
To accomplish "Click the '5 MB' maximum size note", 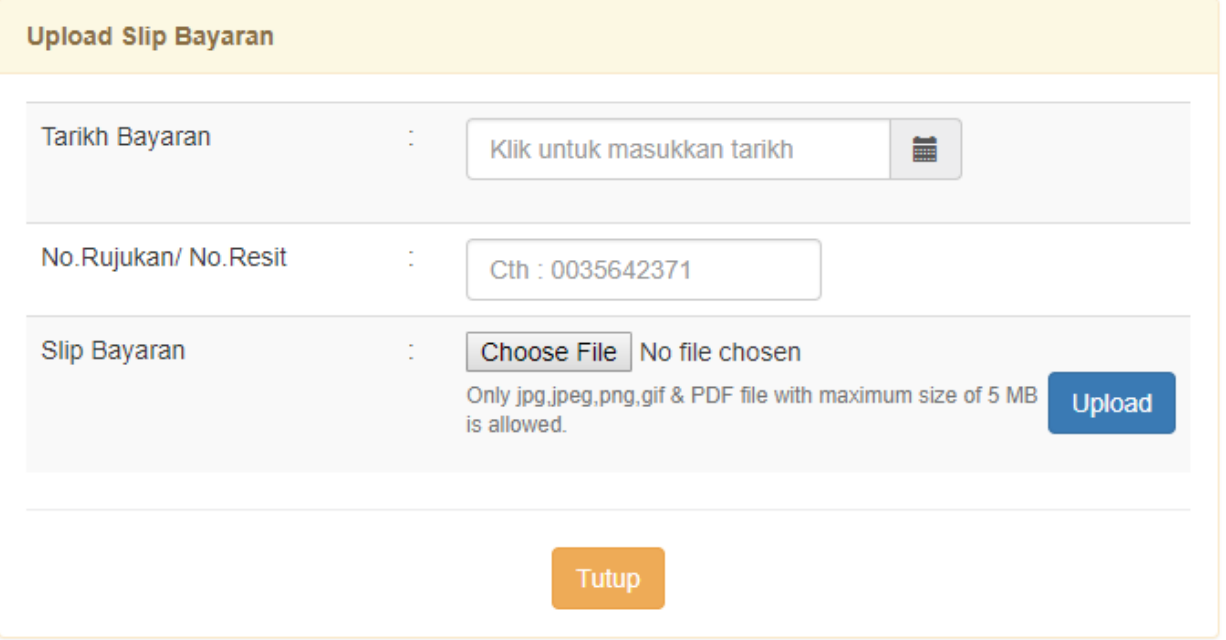I will 1012,395.
